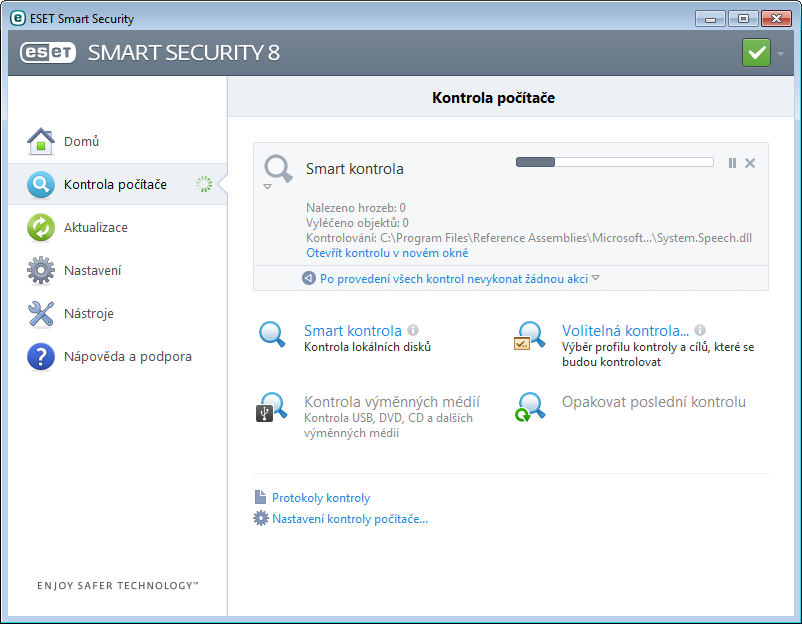Image resolution: width=802 pixels, height=624 pixels.
Task: Click the Kontrola počítače page heading
Action: (x=493, y=98)
